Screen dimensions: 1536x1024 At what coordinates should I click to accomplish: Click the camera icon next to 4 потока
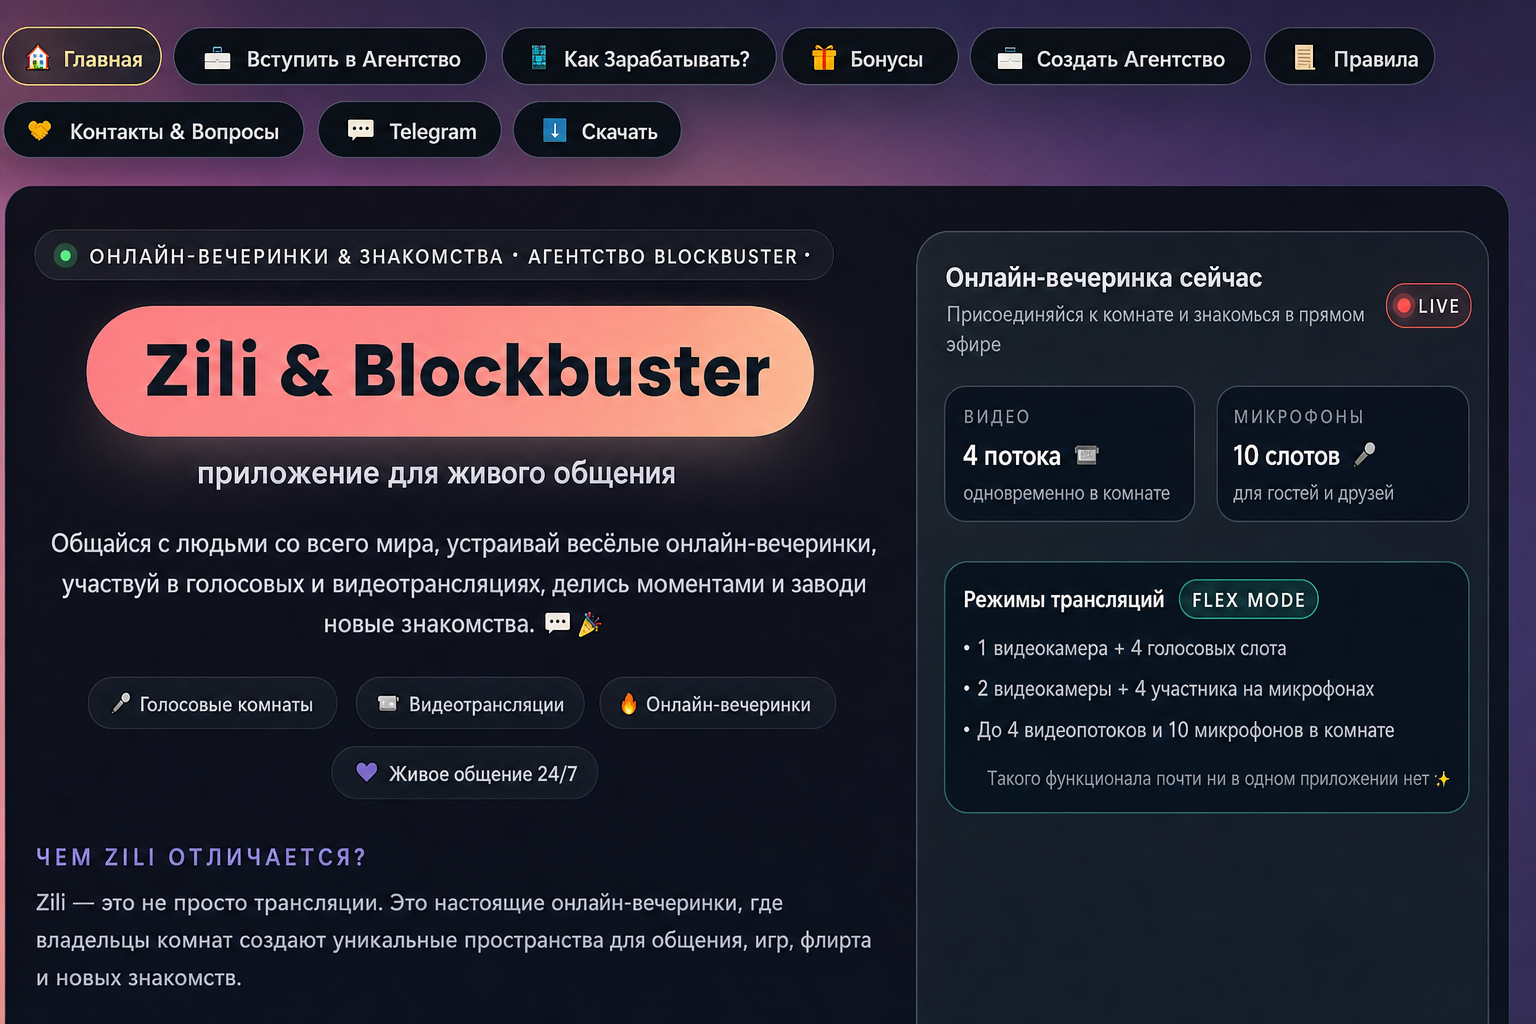click(x=1087, y=455)
